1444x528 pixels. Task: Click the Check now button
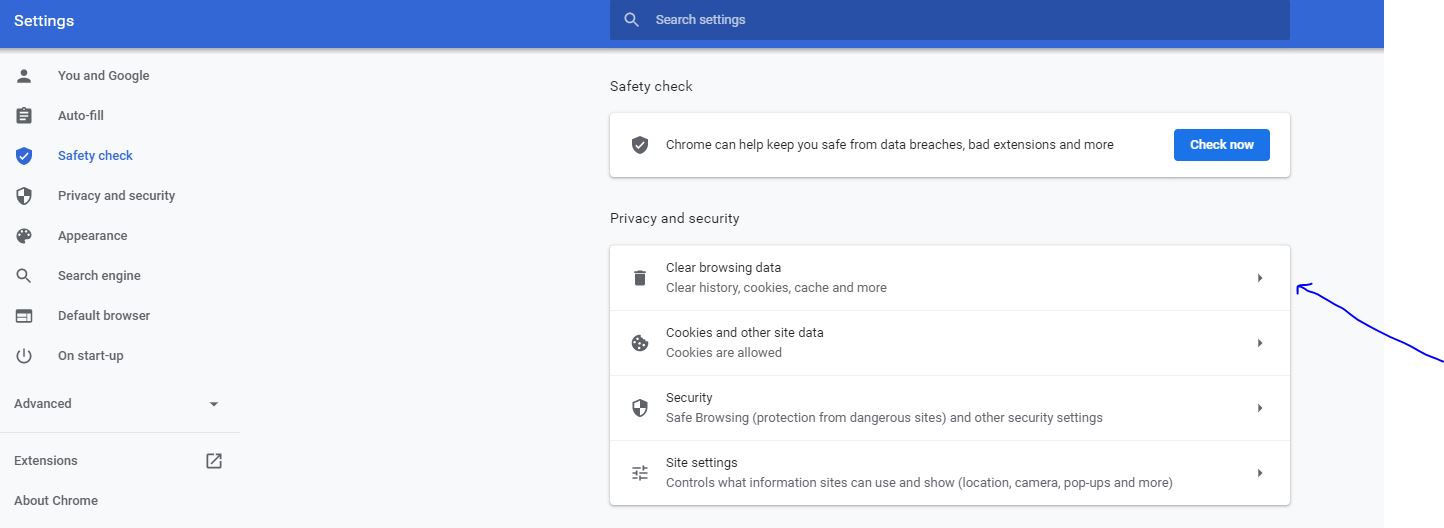(x=1222, y=145)
